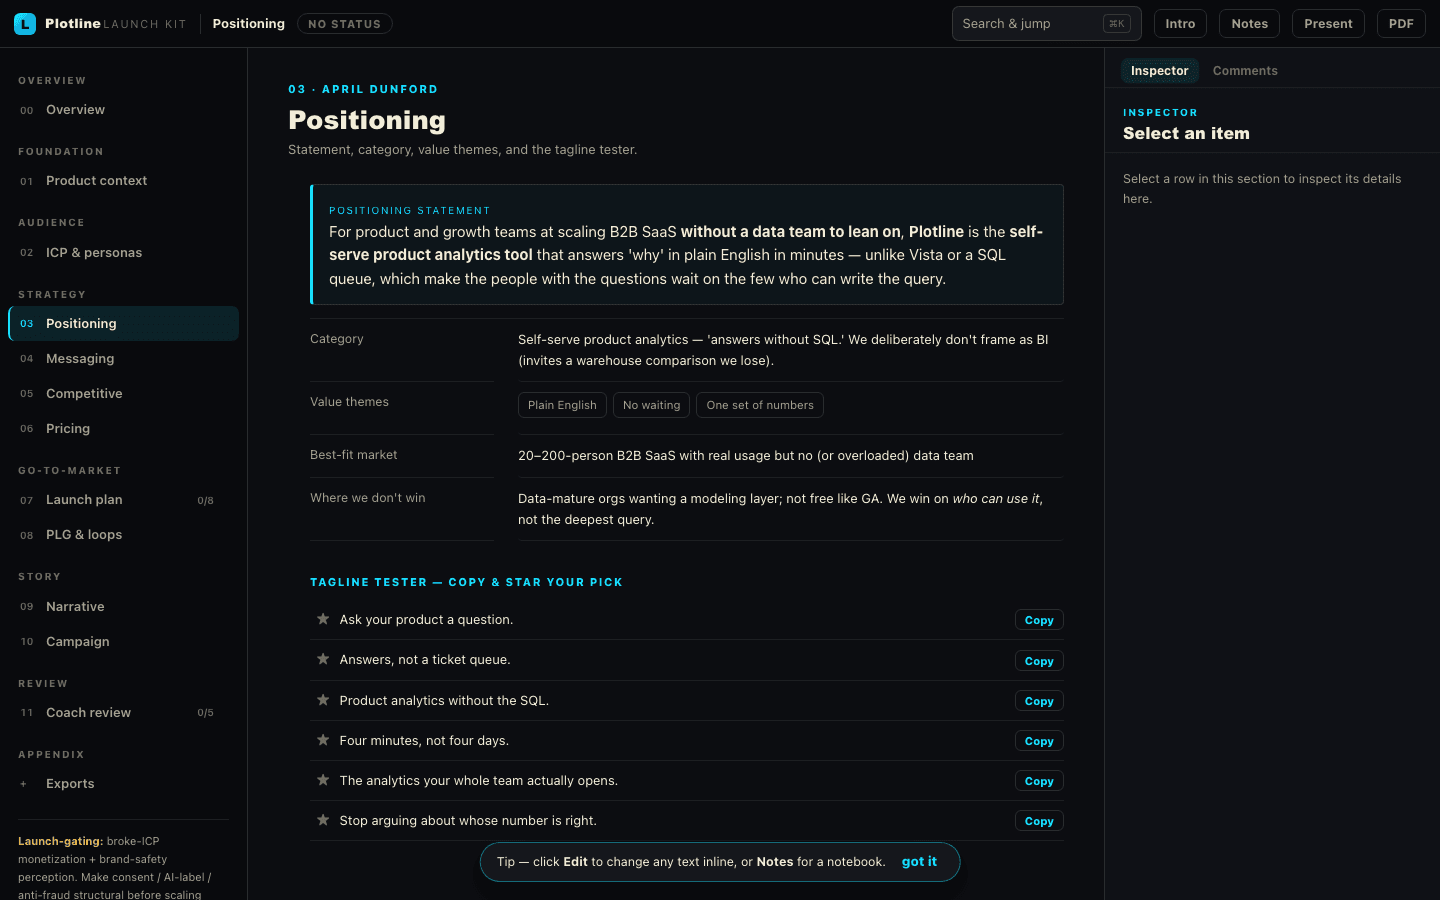The height and width of the screenshot is (900, 1440).
Task: Open the Launch plan section
Action: [x=123, y=500]
